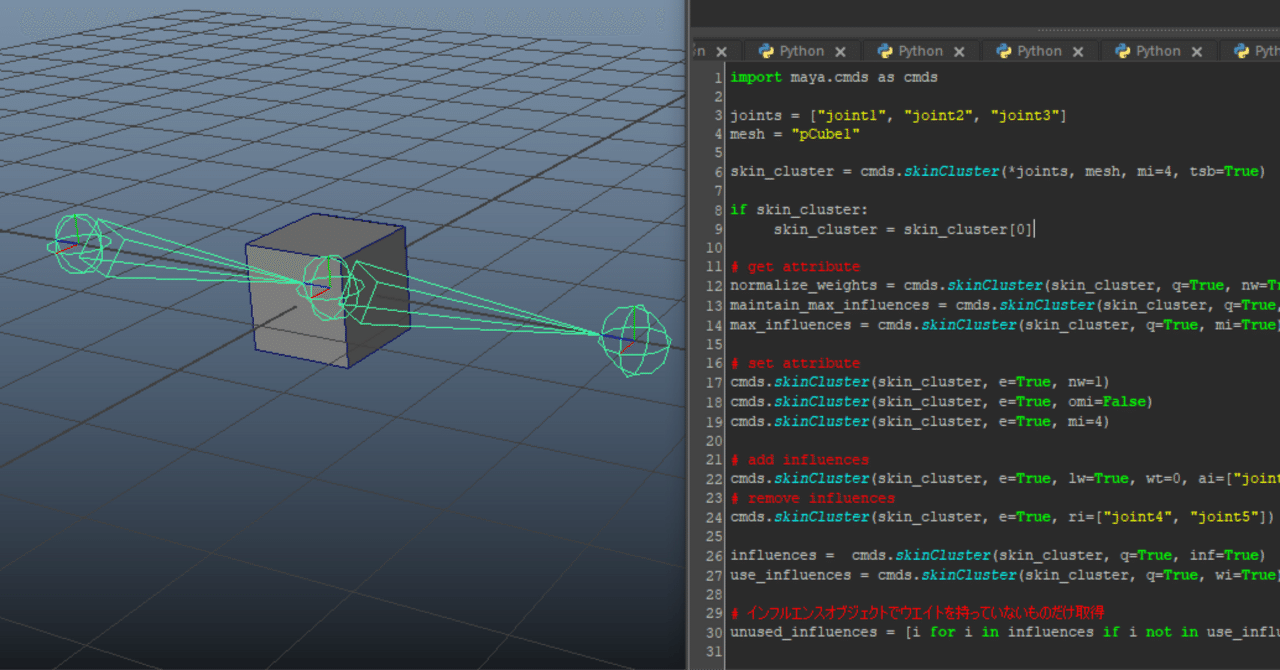This screenshot has width=1280, height=670.
Task: Click the skinCluster command link on line 6
Action: click(951, 170)
